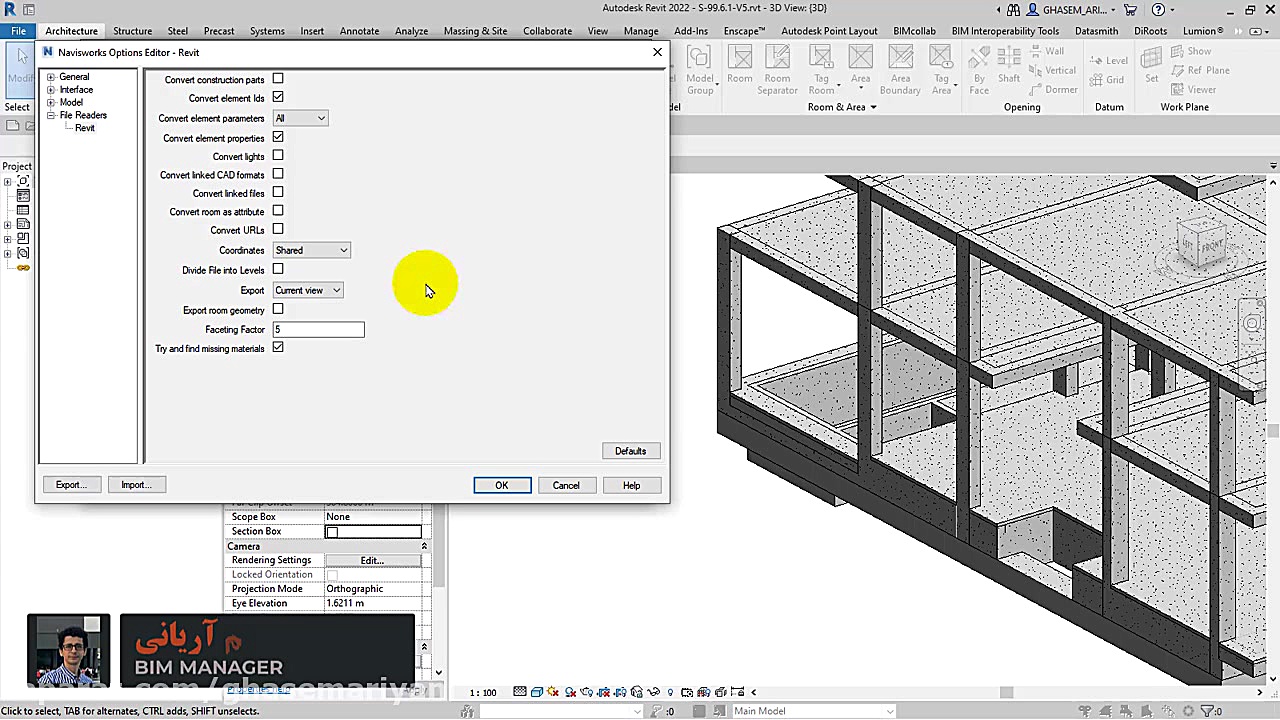Switch to the Collaborate ribbon tab

pyautogui.click(x=547, y=31)
